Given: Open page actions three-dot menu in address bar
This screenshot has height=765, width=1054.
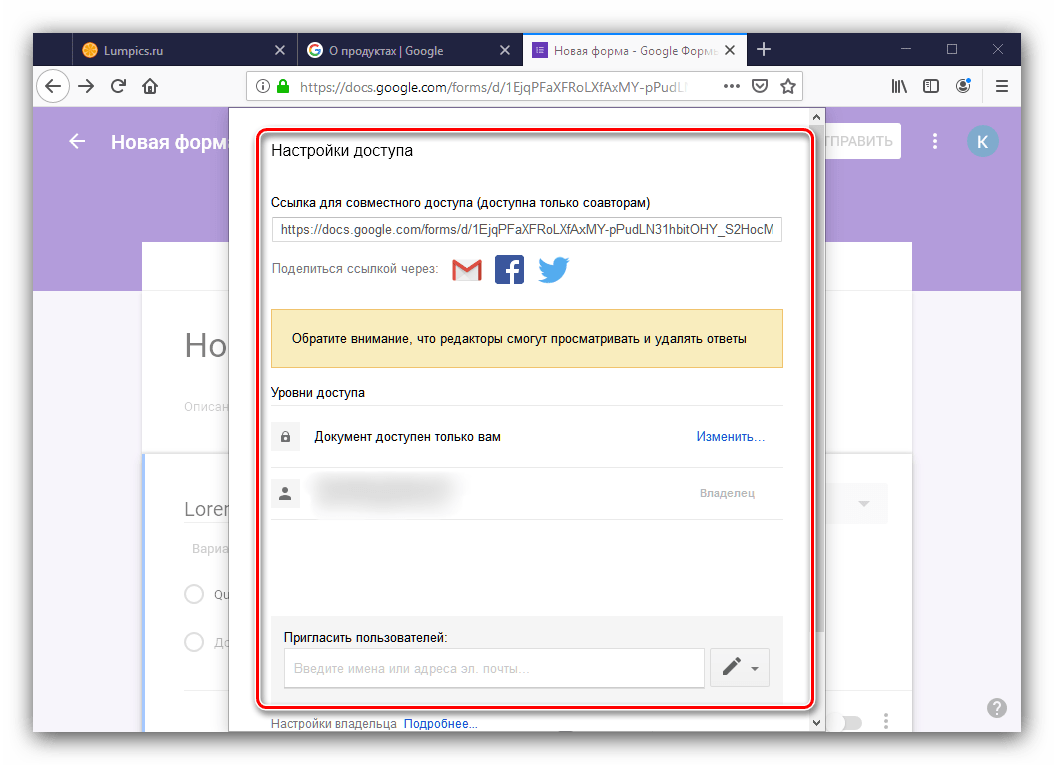Looking at the screenshot, I should pos(731,86).
